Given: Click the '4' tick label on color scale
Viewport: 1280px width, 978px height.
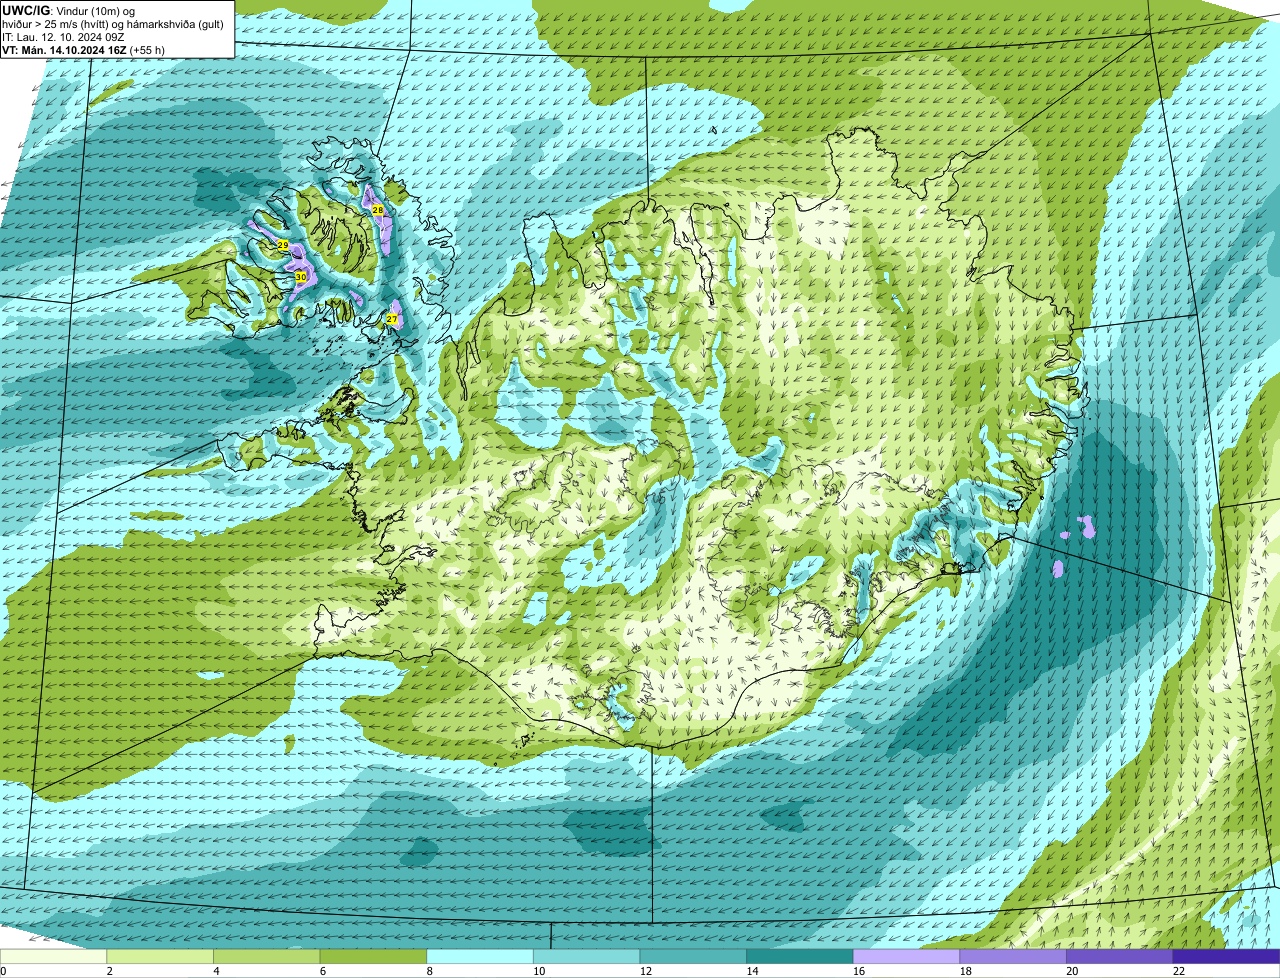Looking at the screenshot, I should click(x=216, y=971).
